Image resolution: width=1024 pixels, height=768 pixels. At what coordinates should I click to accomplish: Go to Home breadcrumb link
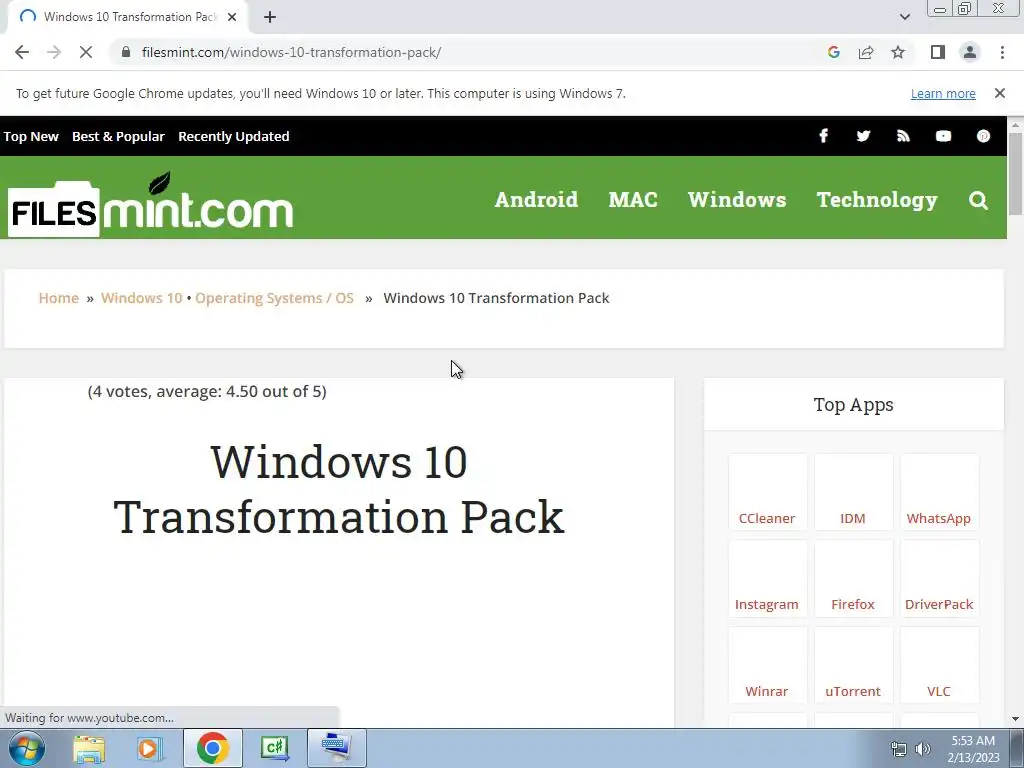click(x=58, y=298)
